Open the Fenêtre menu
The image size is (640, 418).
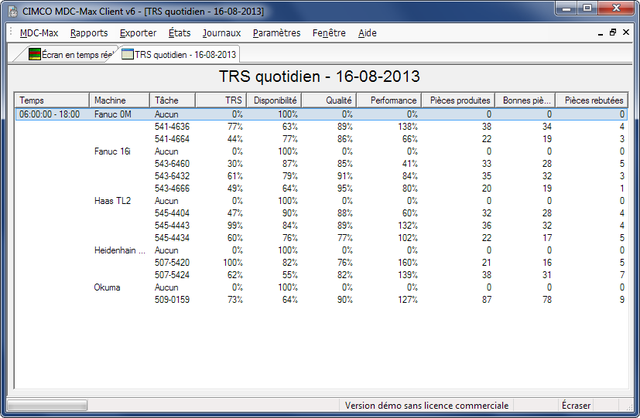point(329,33)
